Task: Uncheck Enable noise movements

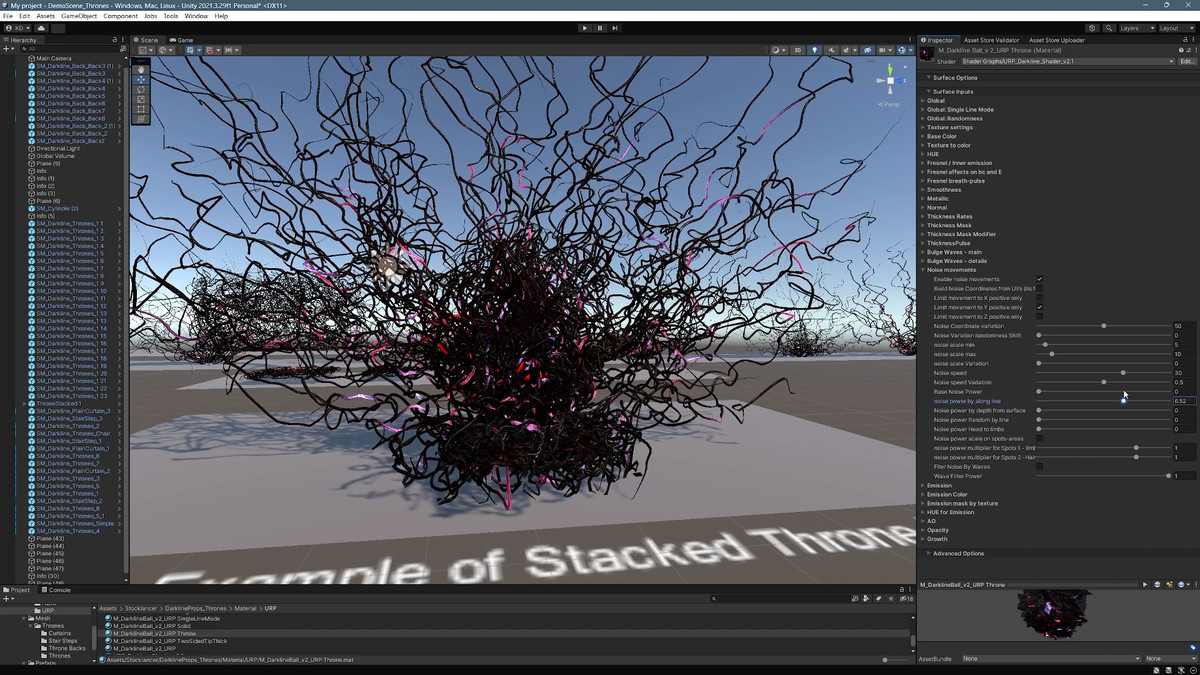Action: click(x=1039, y=279)
